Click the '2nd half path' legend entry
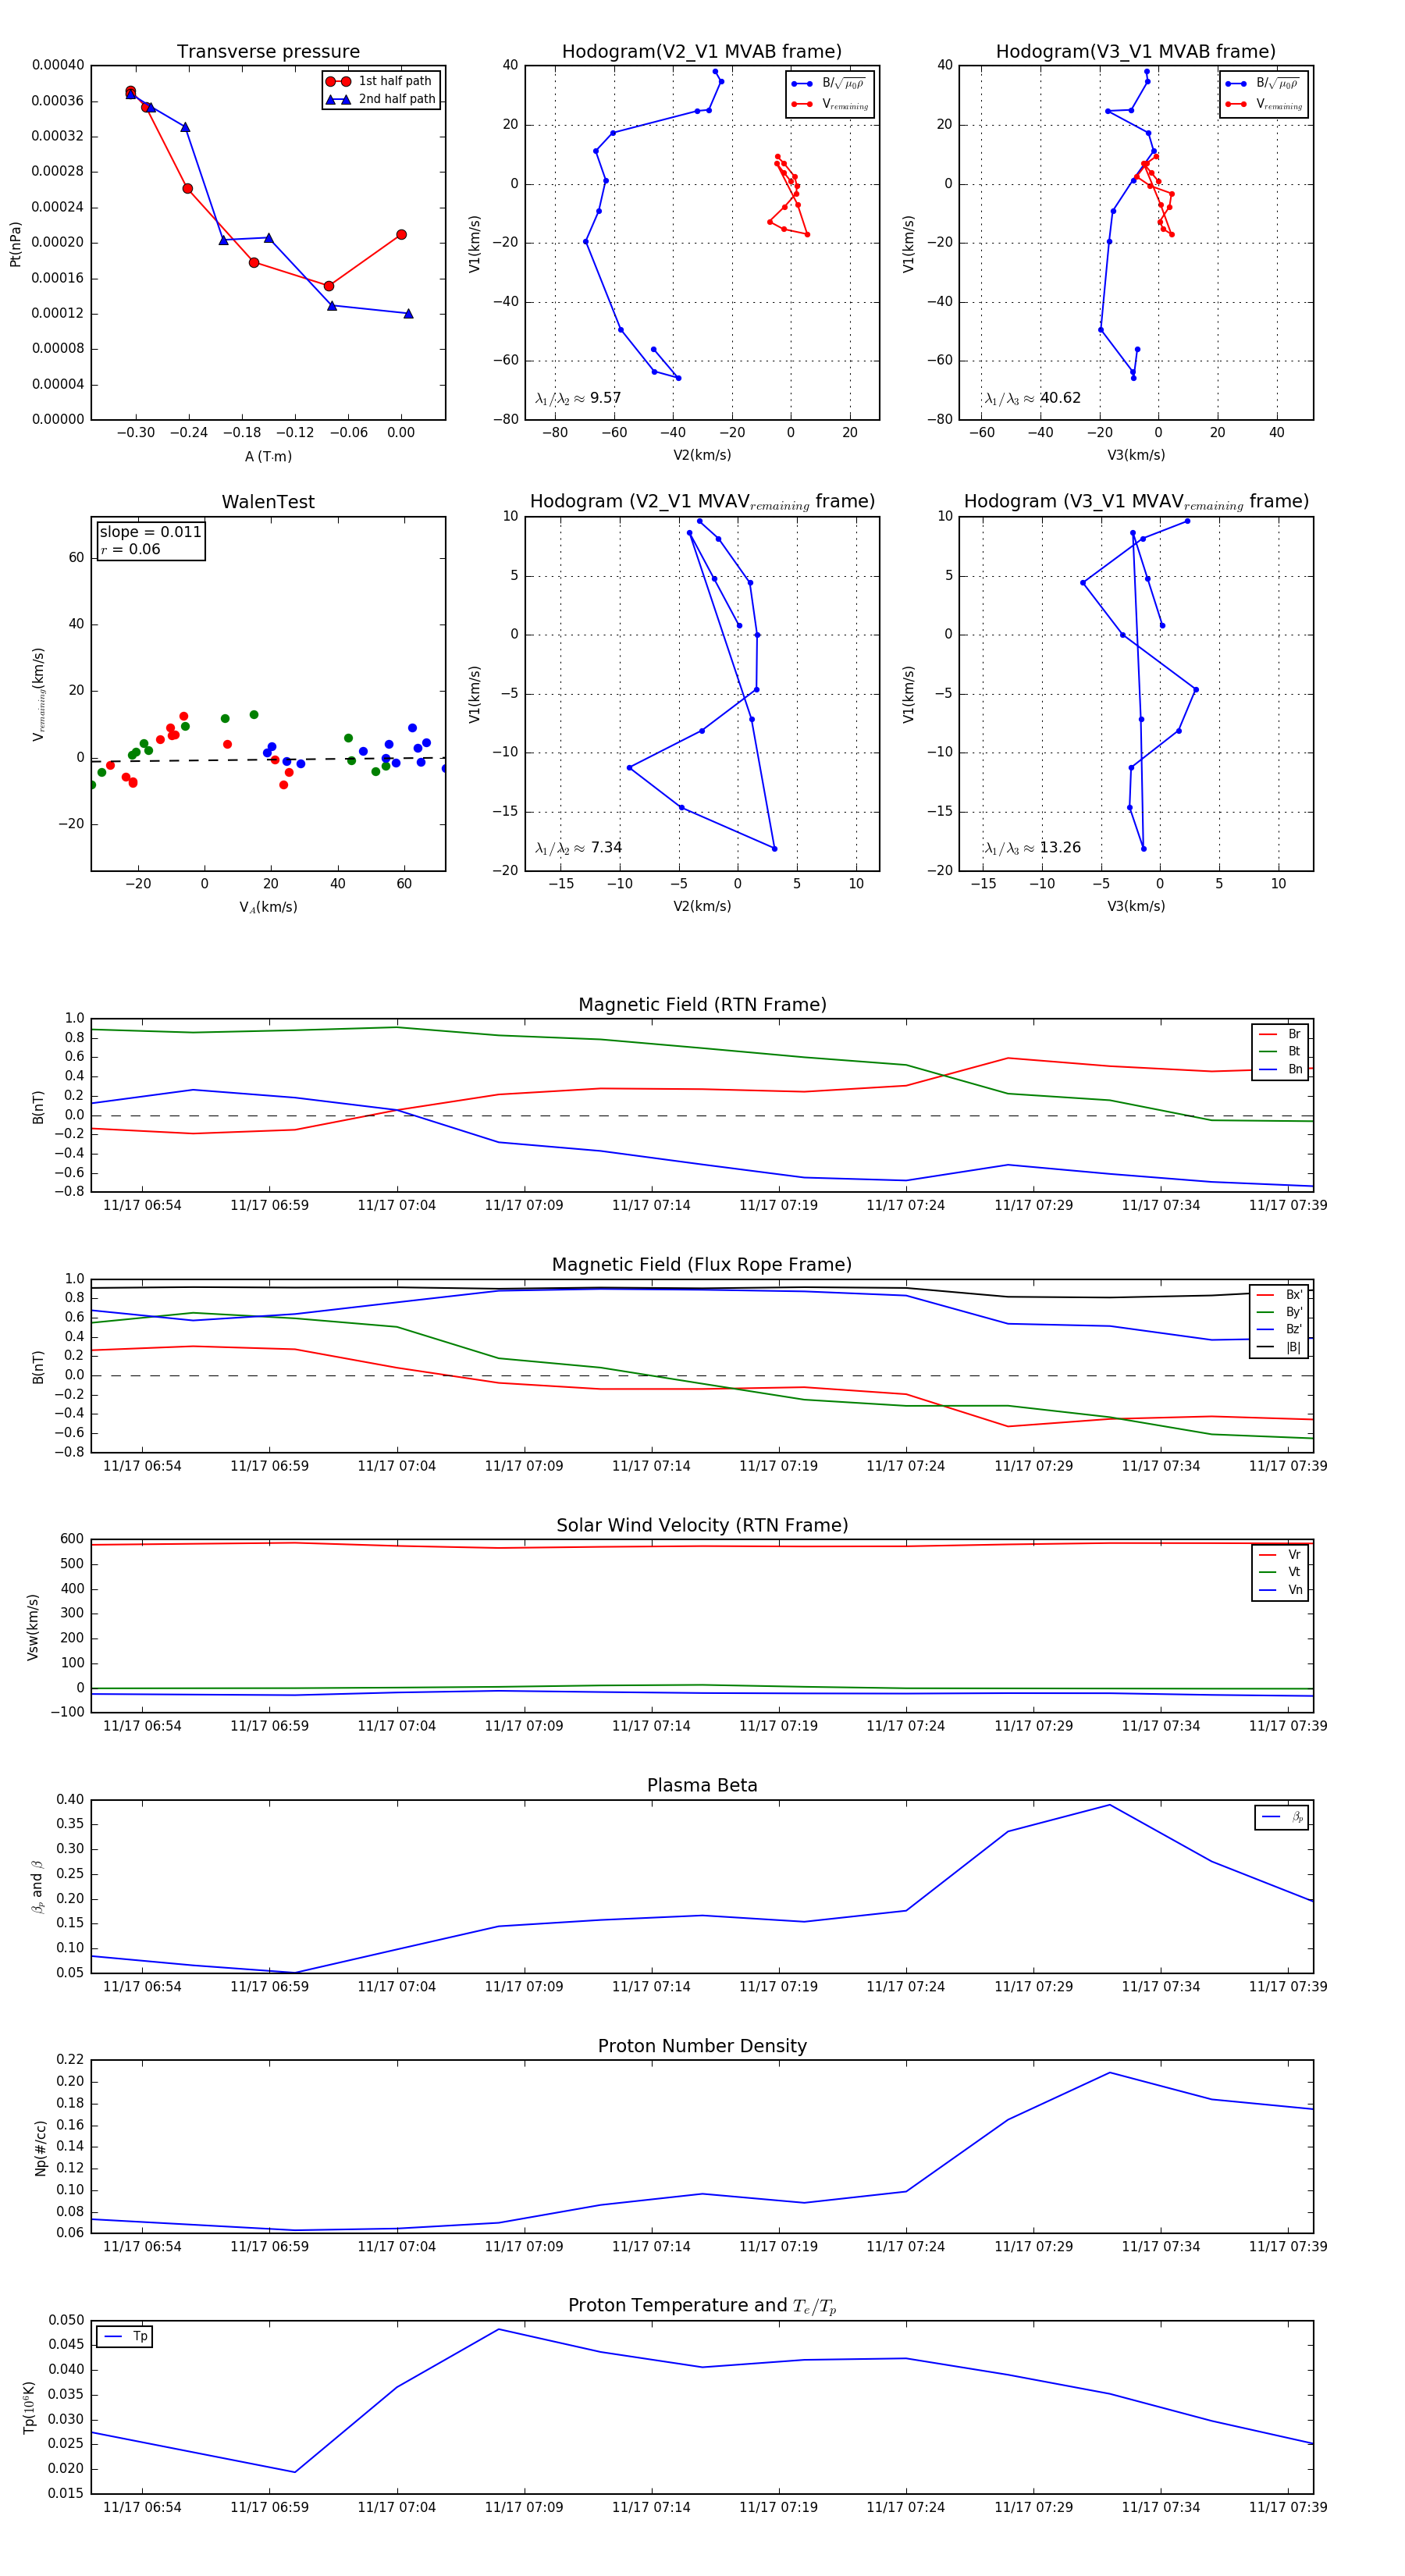Screen dimensions: 1405x2576 point(380,99)
